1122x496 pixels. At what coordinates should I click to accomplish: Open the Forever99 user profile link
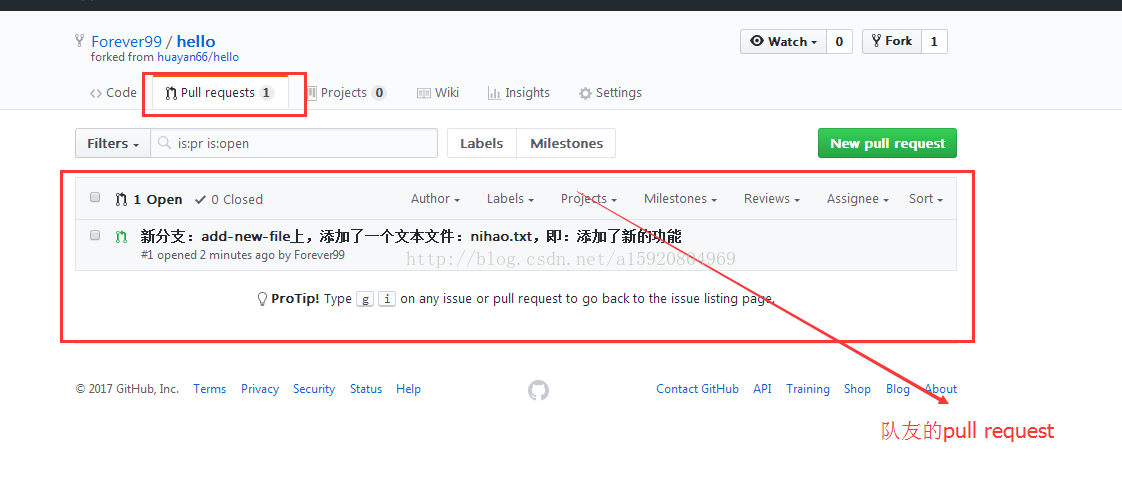click(x=127, y=42)
